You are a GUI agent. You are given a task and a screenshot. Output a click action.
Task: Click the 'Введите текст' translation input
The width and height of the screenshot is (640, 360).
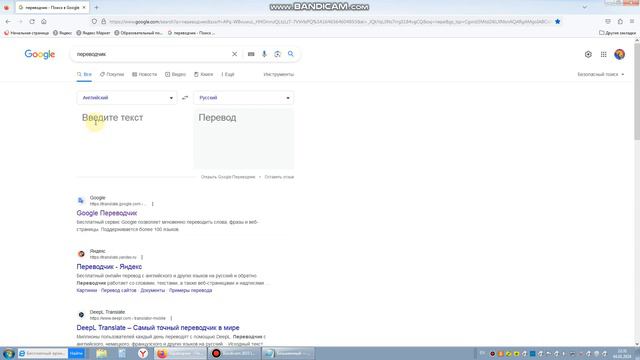tap(127, 139)
